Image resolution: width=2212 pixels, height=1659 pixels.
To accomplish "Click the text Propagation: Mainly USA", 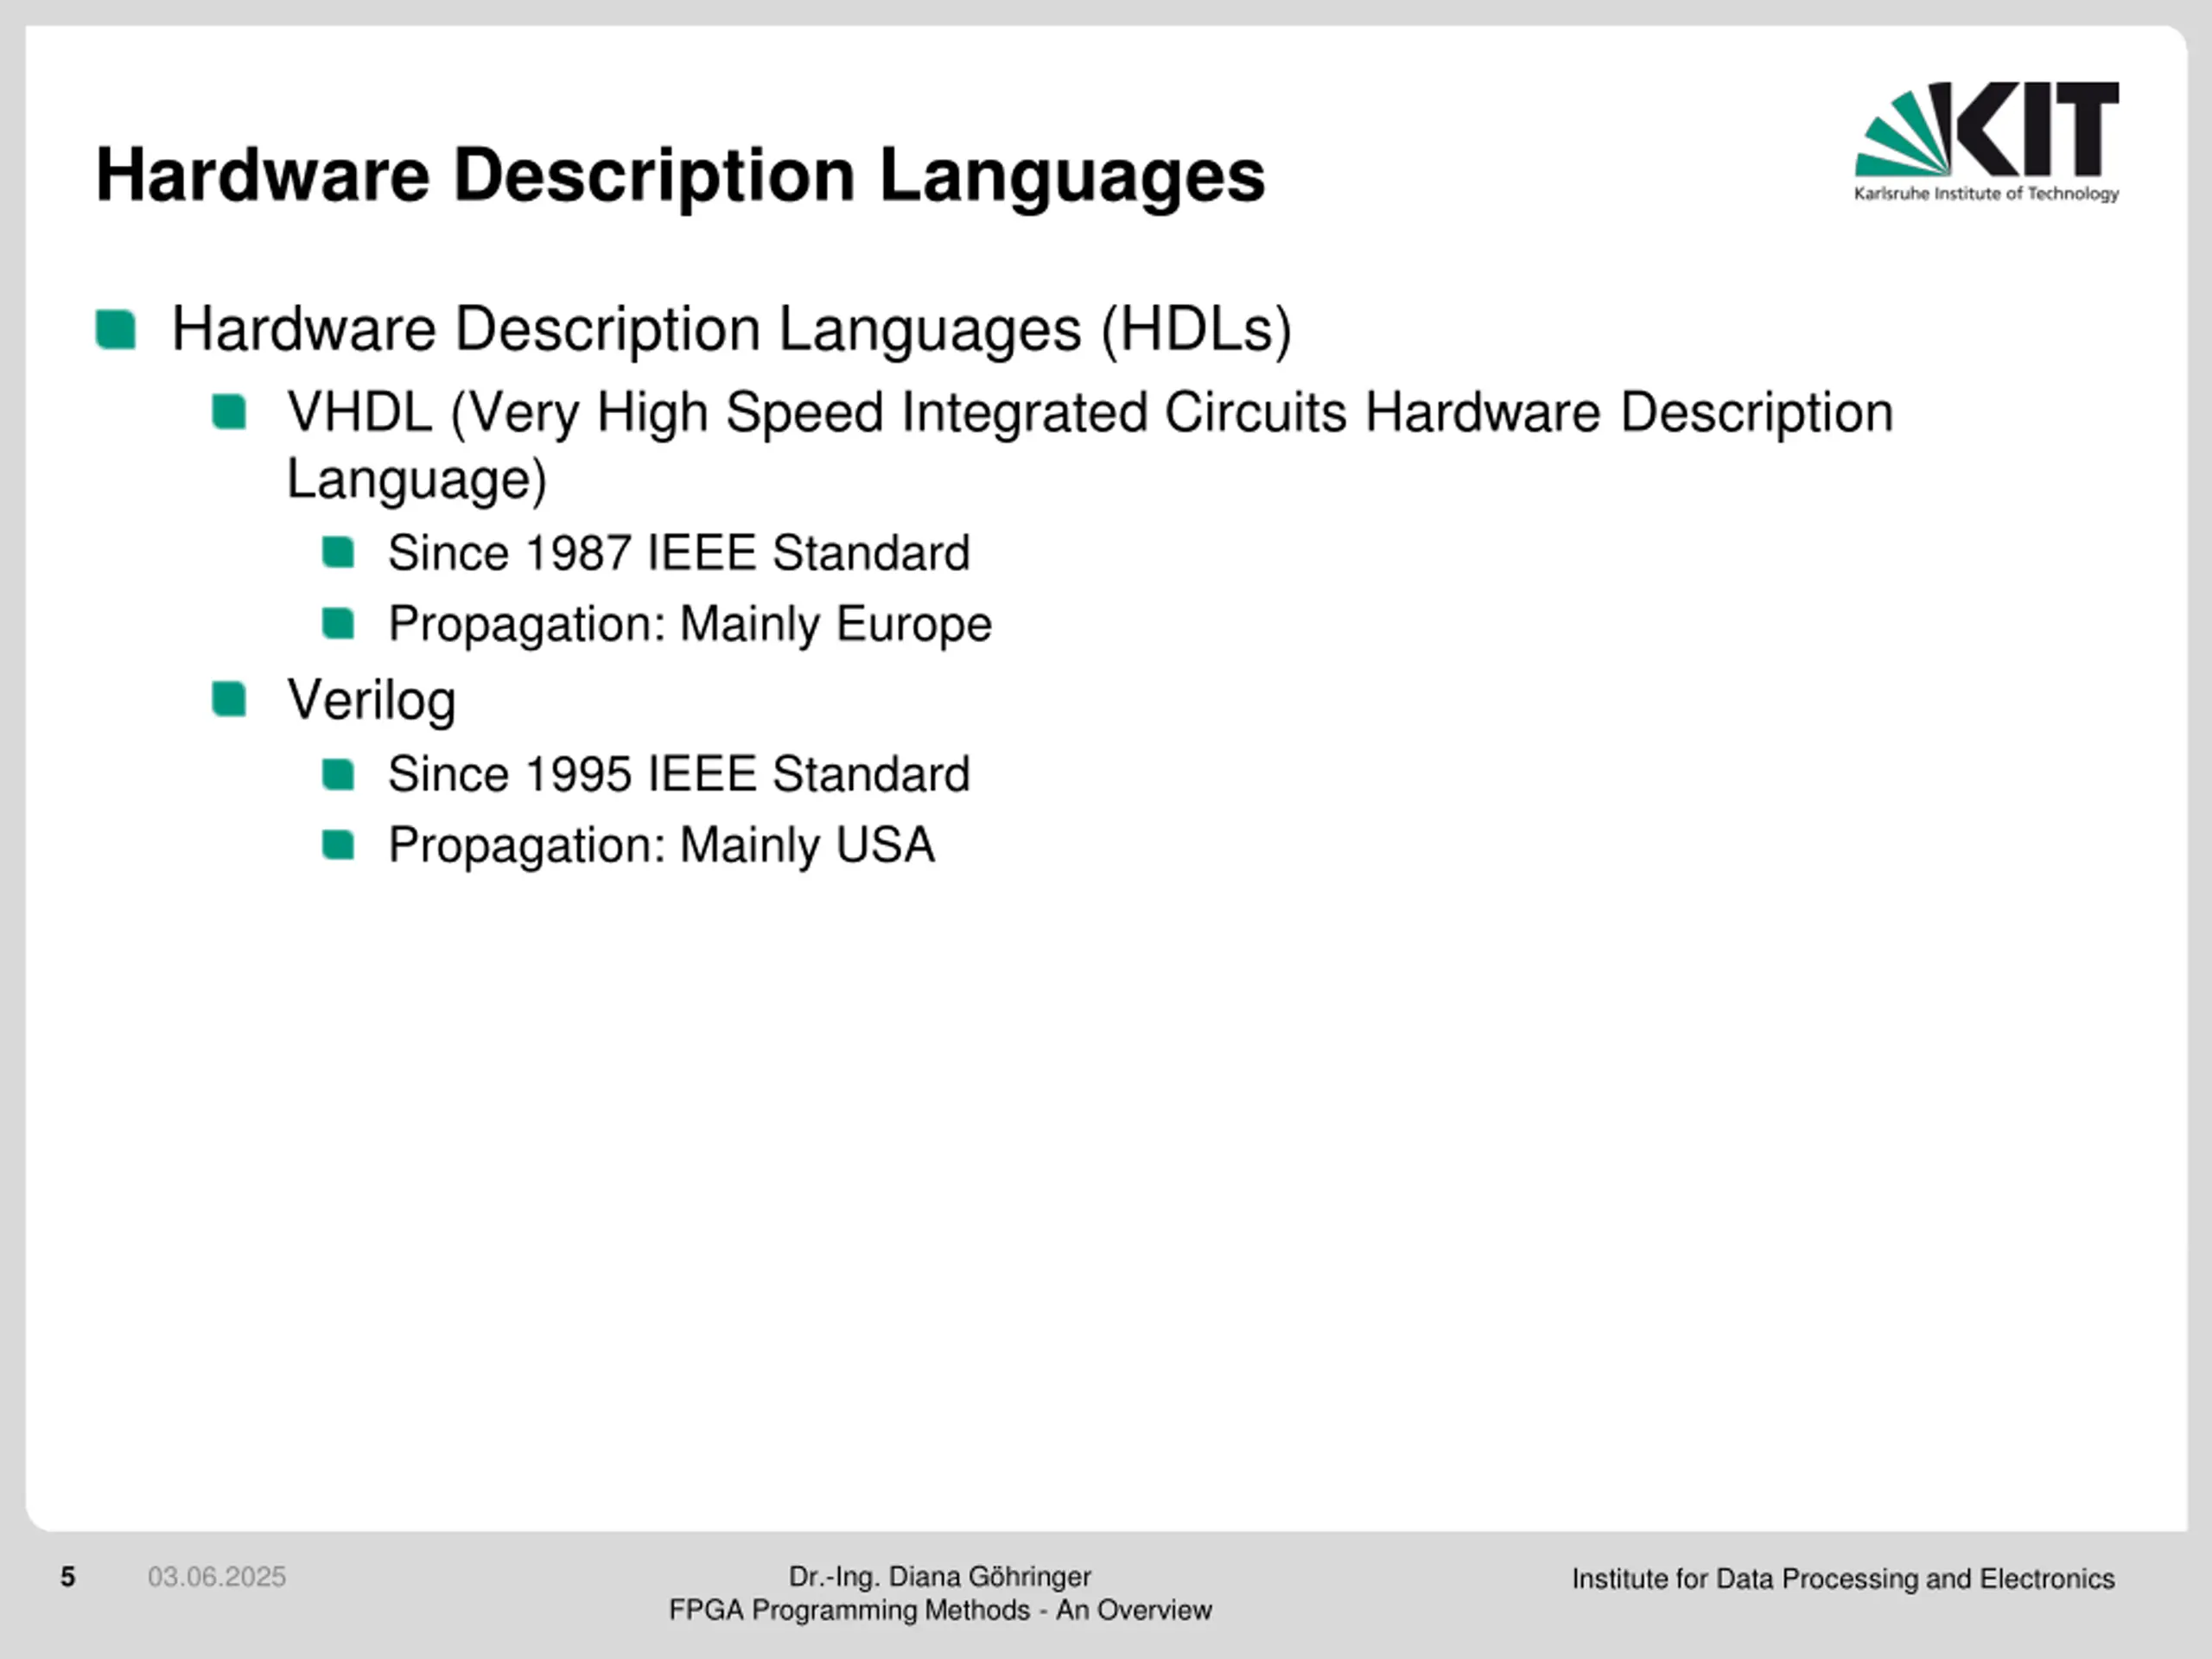I will (661, 845).
